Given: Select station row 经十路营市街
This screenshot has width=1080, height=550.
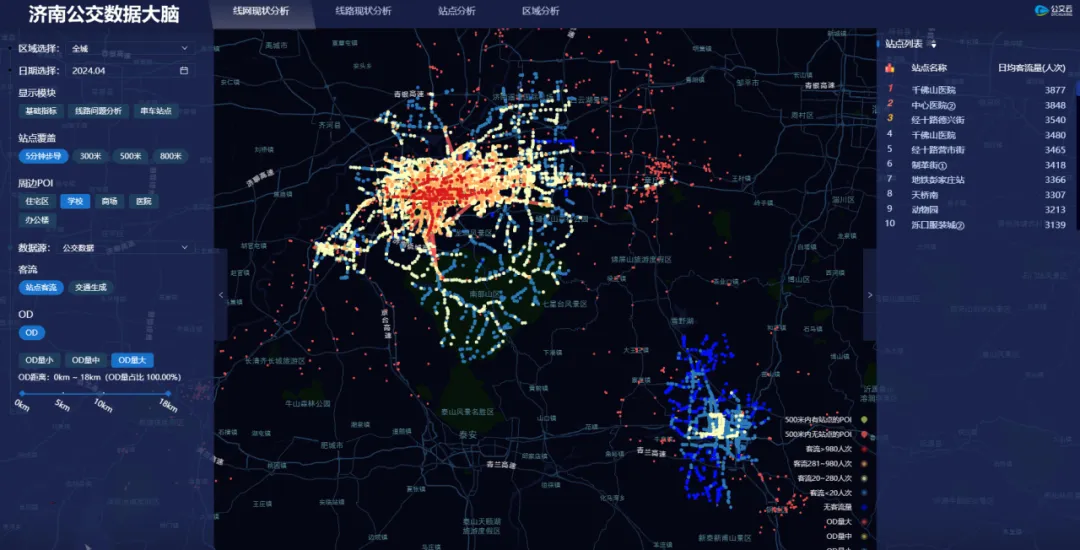Looking at the screenshot, I should [976, 149].
